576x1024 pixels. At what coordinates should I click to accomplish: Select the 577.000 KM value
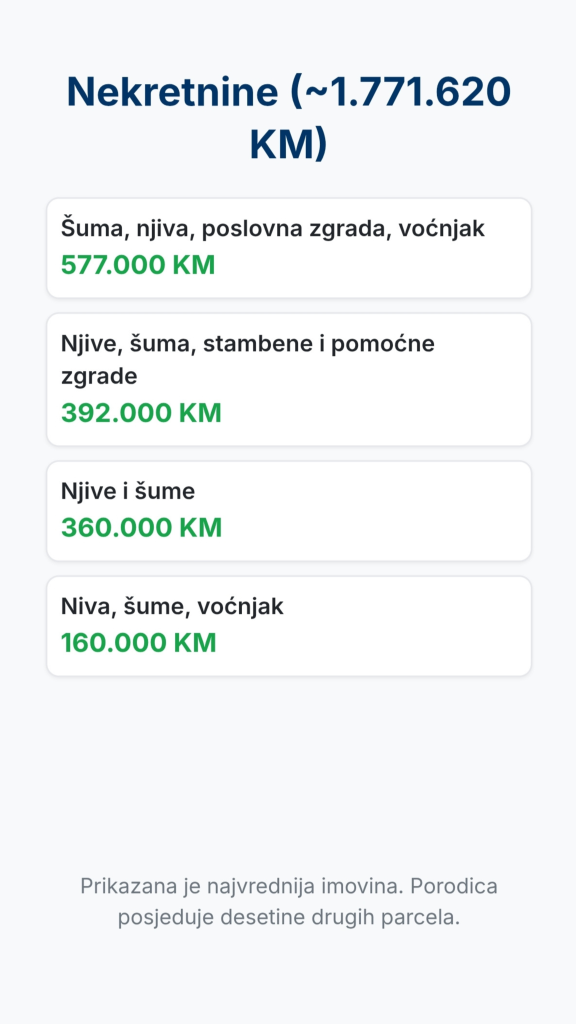tap(138, 265)
